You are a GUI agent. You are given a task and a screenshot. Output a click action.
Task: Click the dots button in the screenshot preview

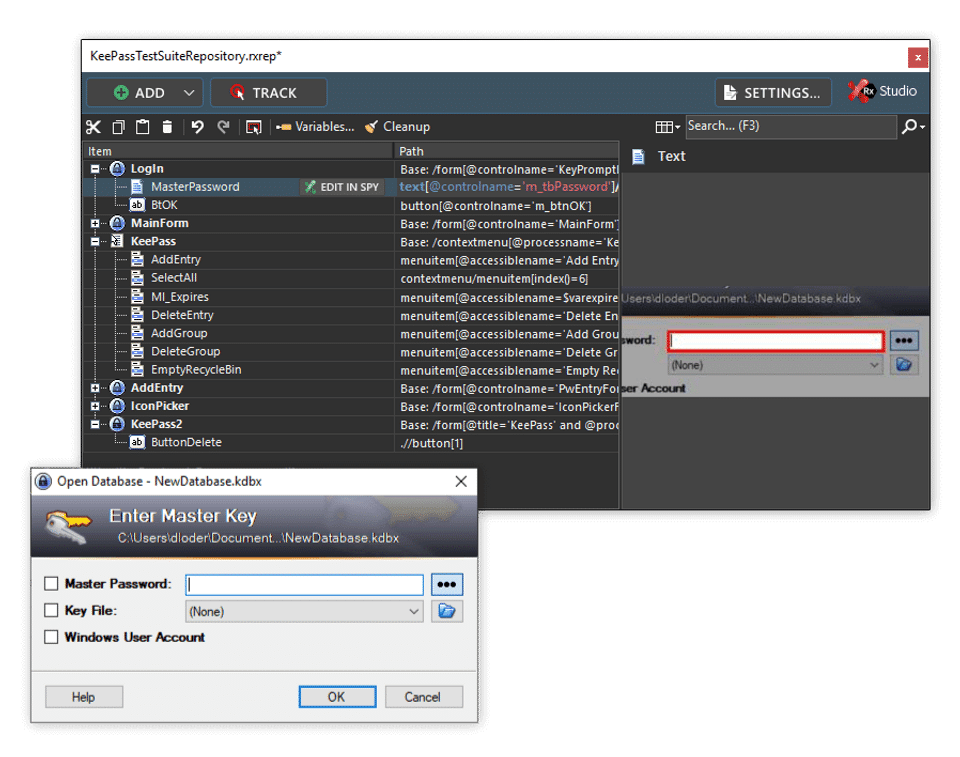(x=904, y=341)
